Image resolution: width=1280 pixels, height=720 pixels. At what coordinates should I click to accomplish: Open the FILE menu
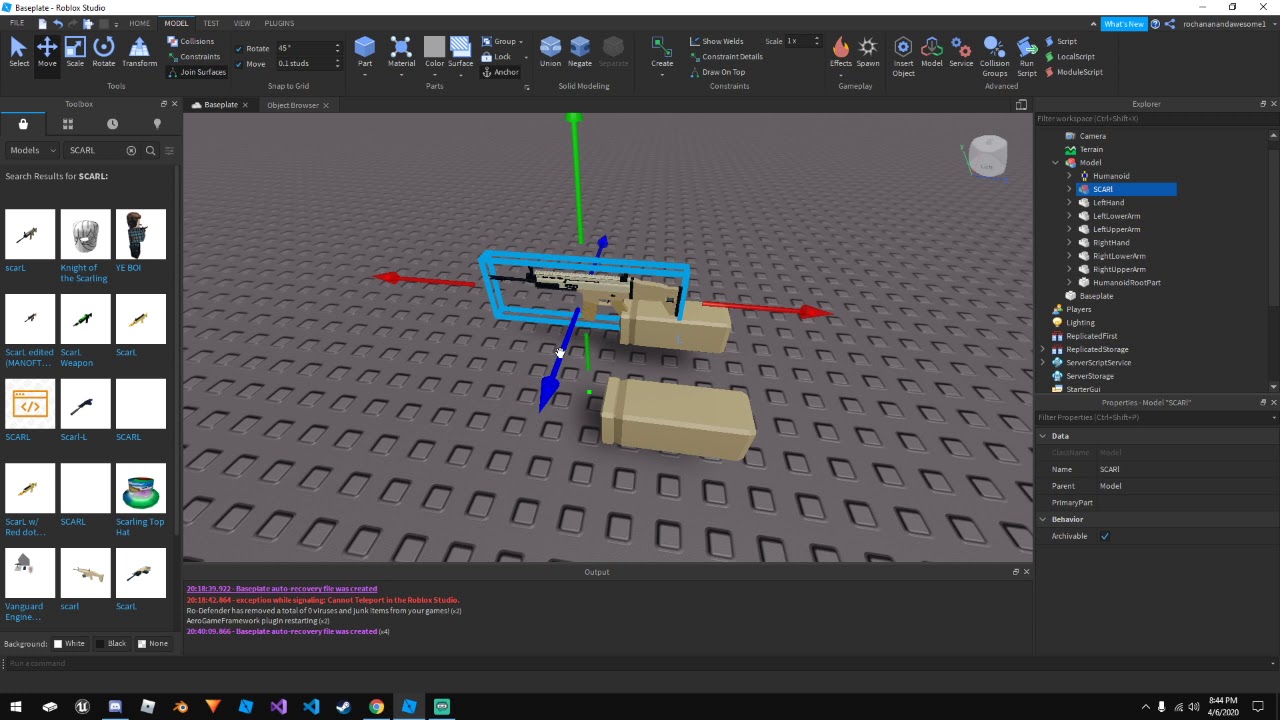tap(17, 23)
